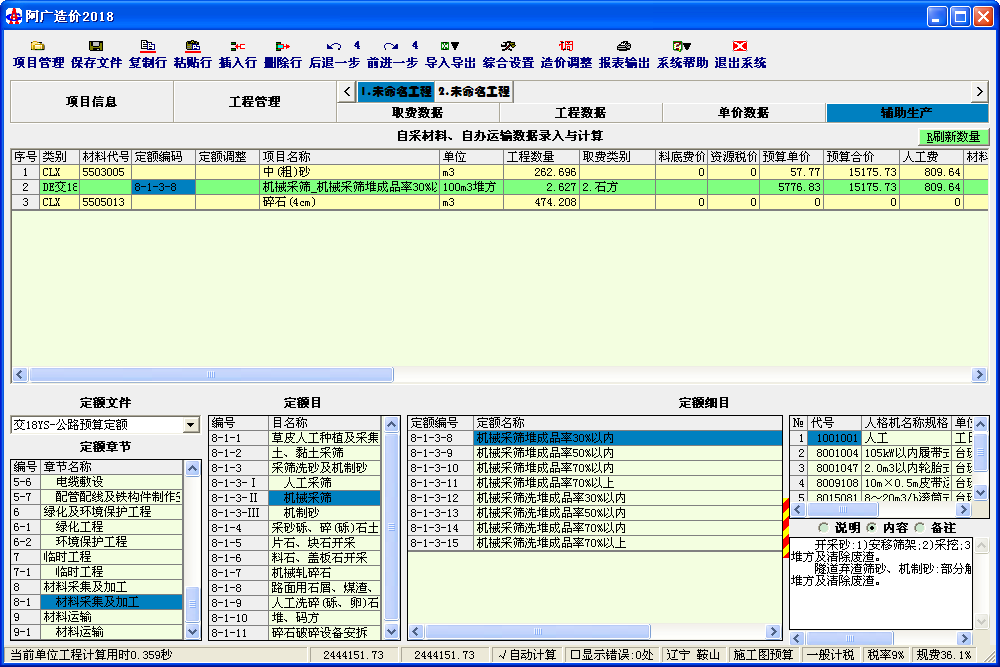
Task: Toggle the 自动计算 option in status bar
Action: click(527, 655)
